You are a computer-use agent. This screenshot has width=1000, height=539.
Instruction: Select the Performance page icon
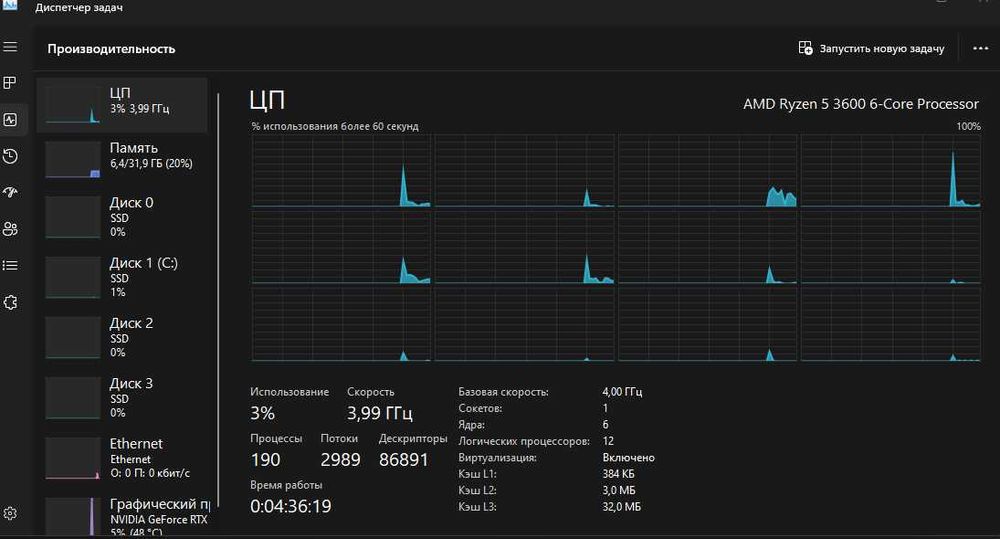(x=10, y=119)
